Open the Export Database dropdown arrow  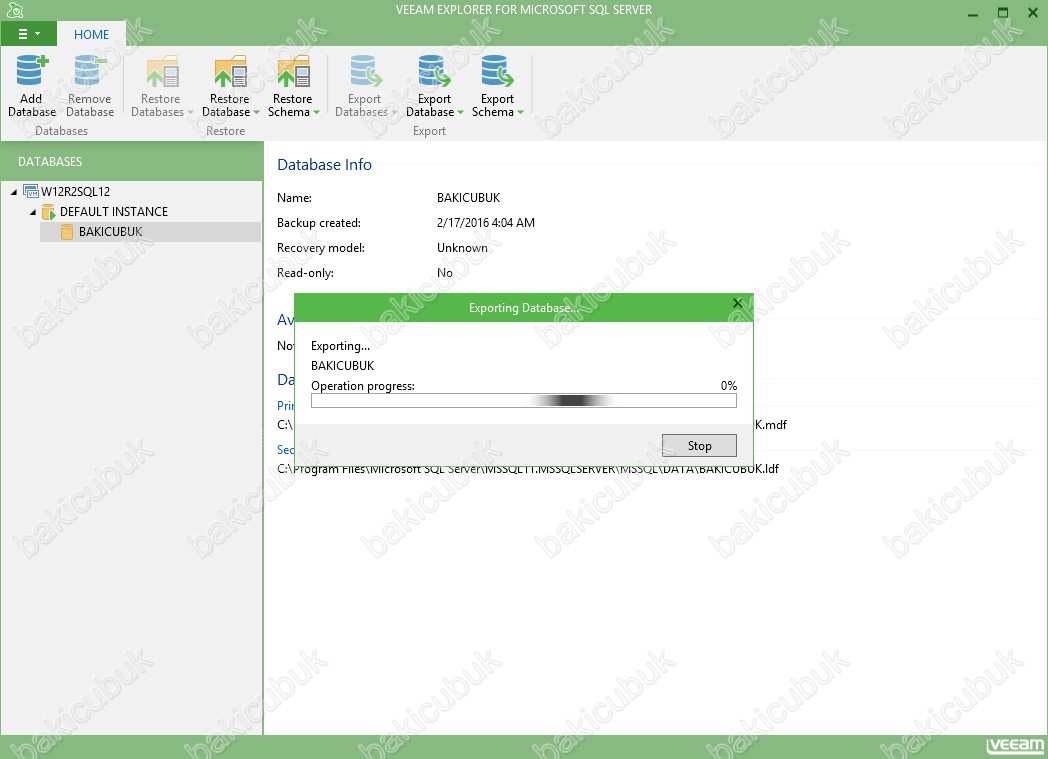click(x=460, y=112)
